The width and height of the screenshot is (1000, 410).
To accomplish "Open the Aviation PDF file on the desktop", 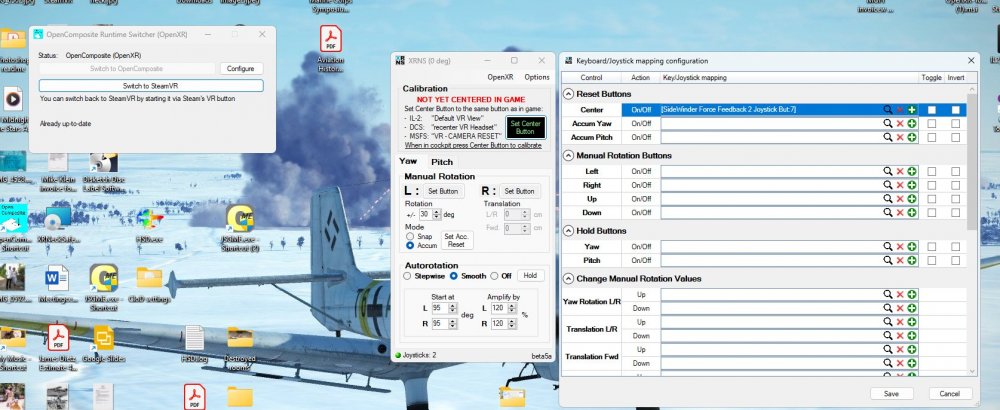I will pos(329,40).
